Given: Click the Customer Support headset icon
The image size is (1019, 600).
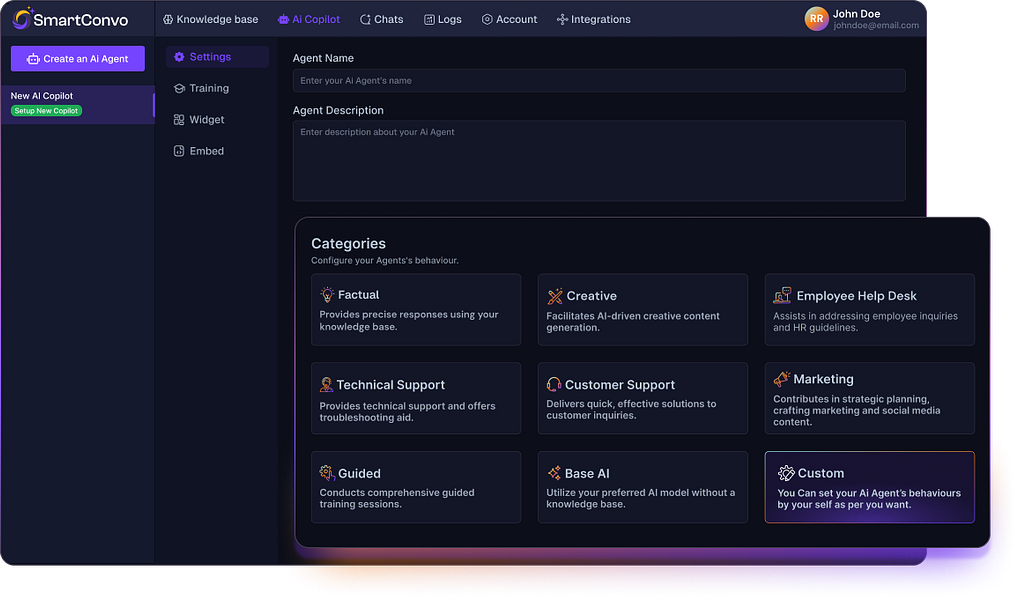Looking at the screenshot, I should click(x=554, y=385).
